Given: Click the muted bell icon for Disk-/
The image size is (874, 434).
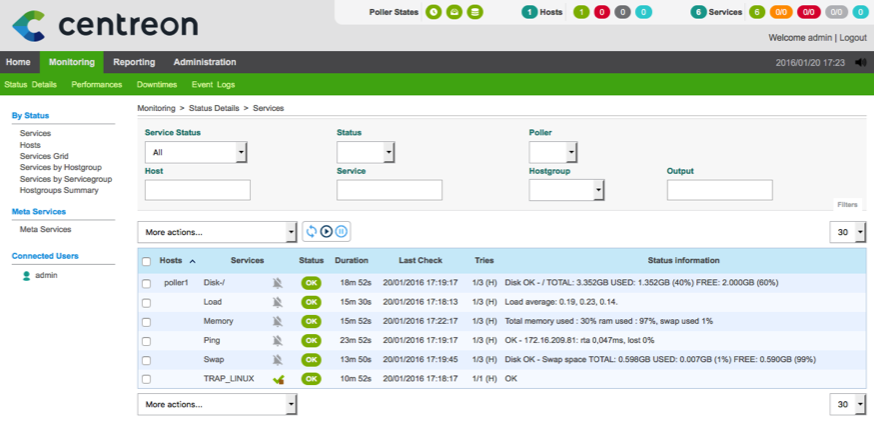Looking at the screenshot, I should pos(278,283).
